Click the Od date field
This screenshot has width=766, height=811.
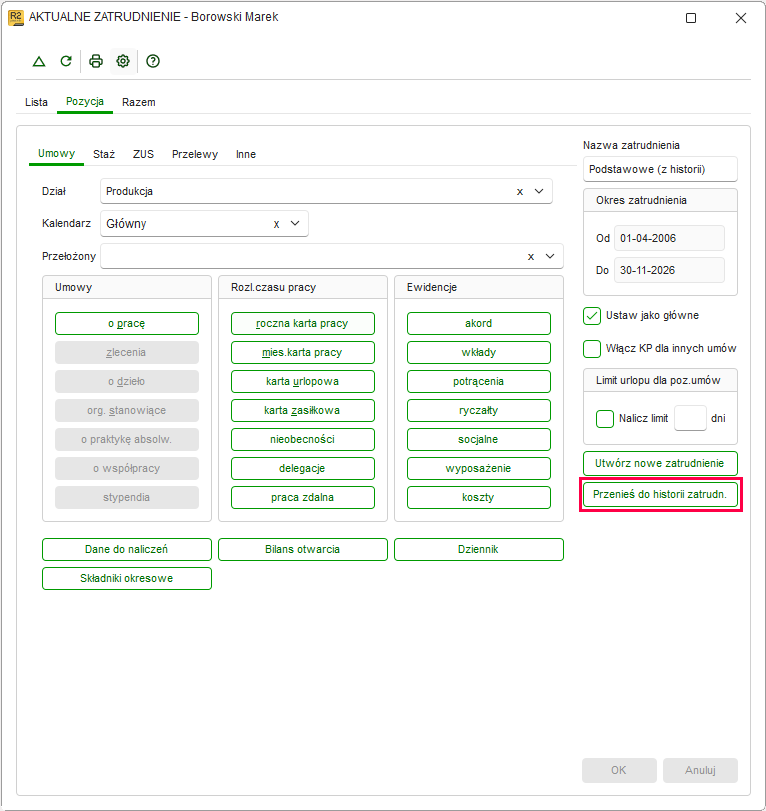669,238
